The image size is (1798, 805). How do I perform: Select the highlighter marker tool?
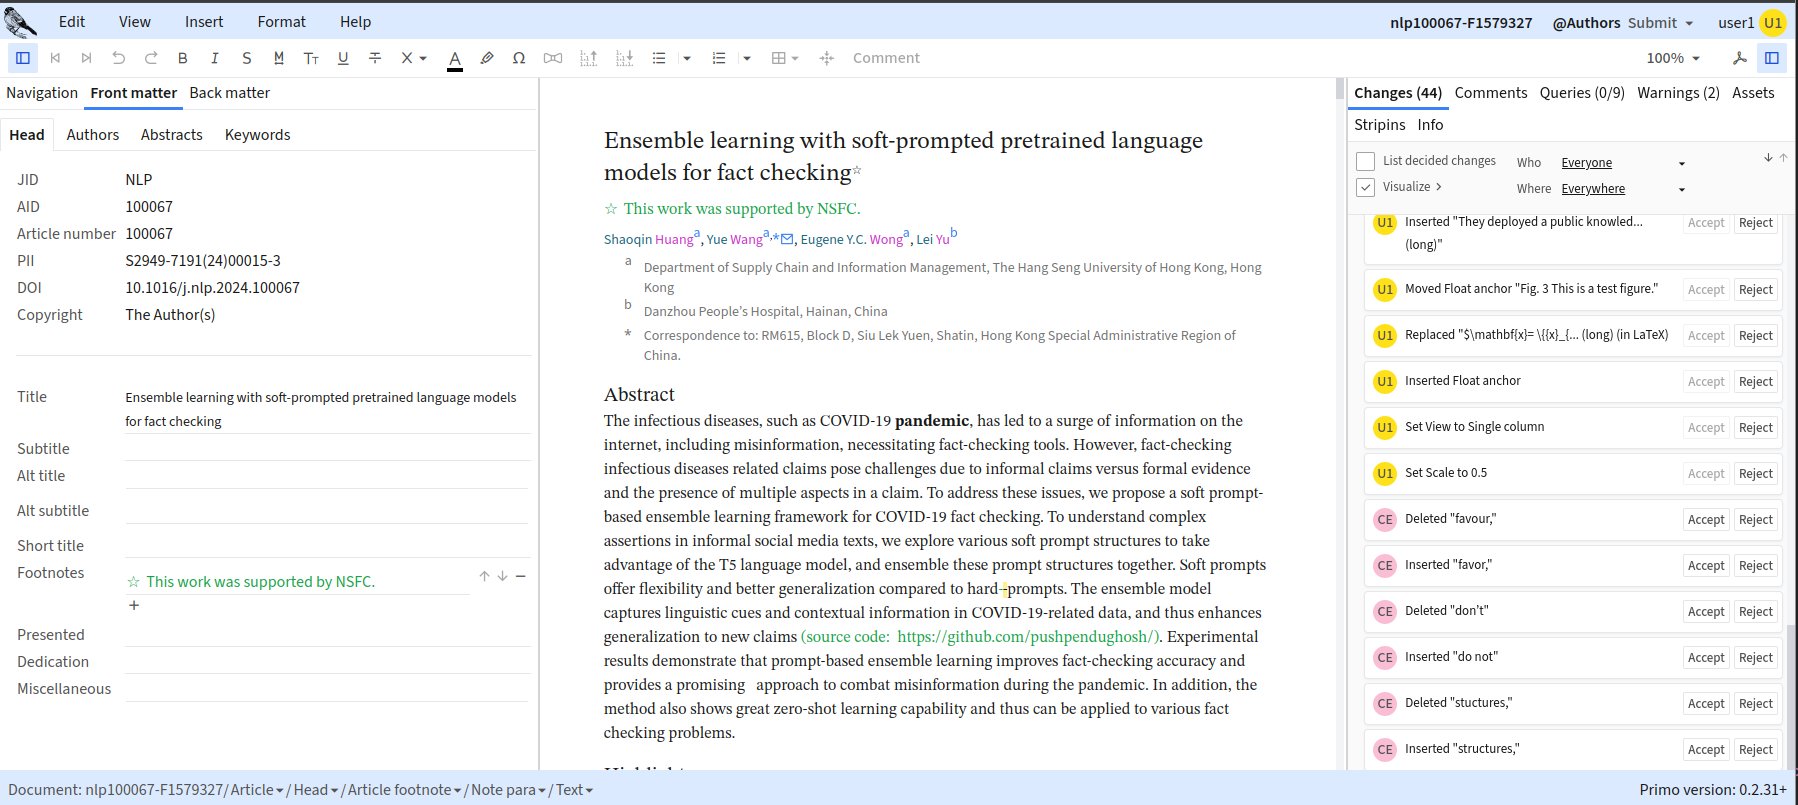point(486,58)
